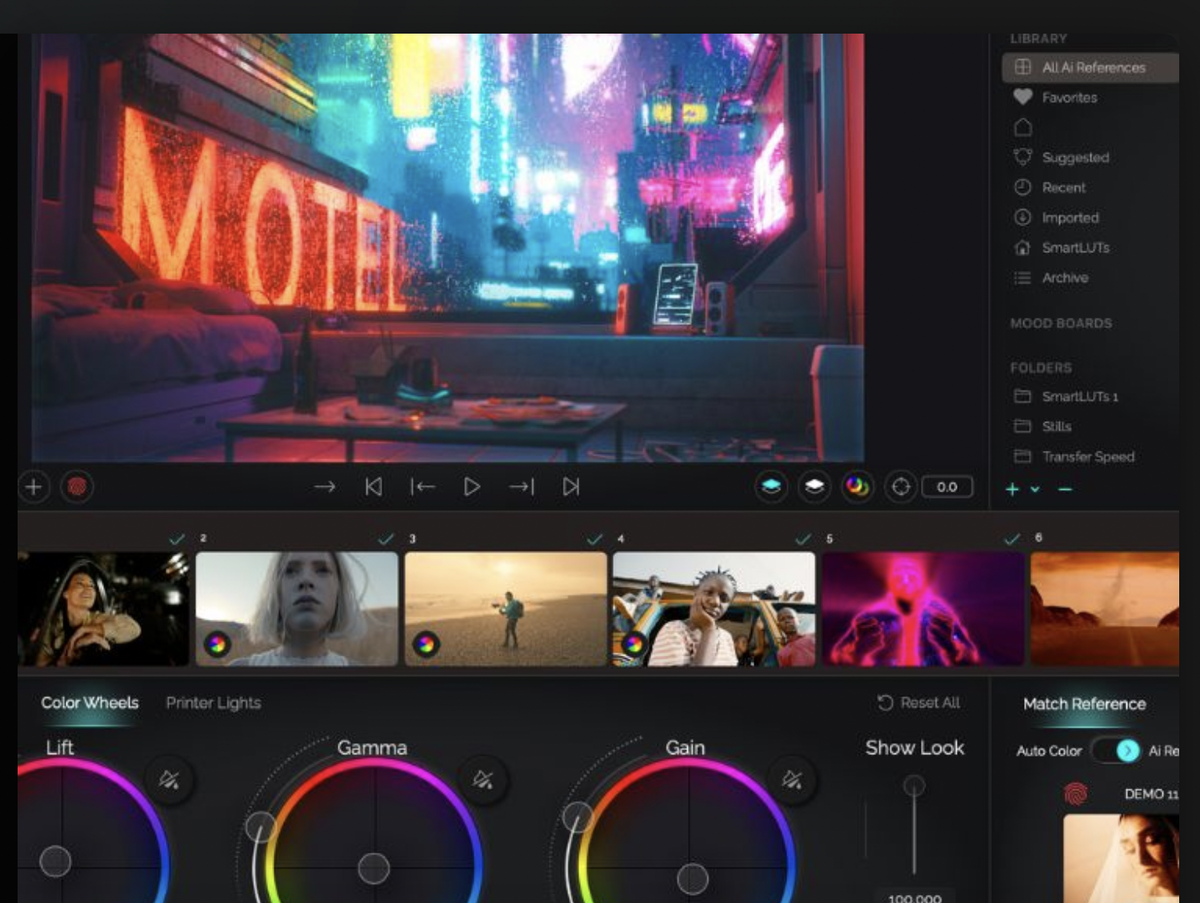Jump to the first clip

(x=373, y=487)
